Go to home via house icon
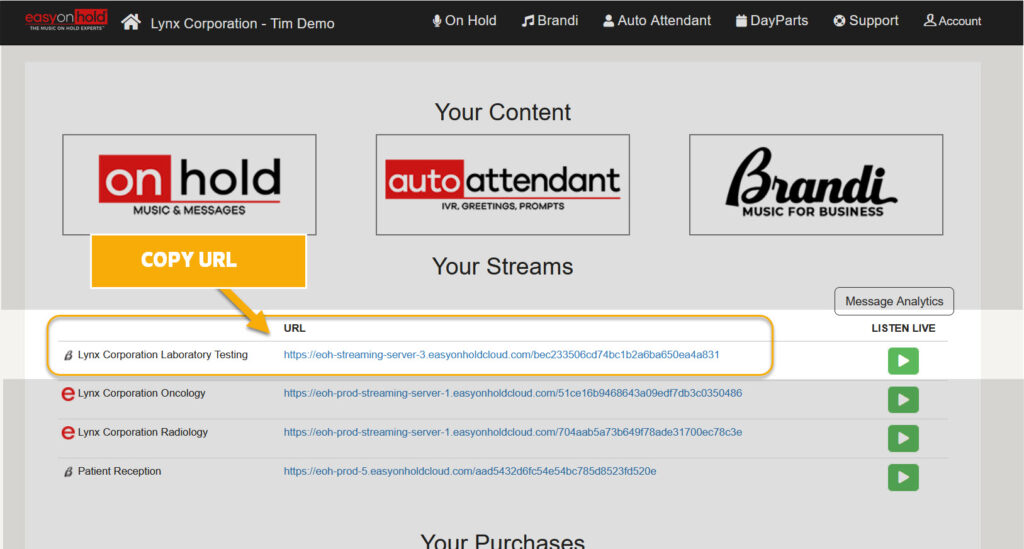 tap(131, 22)
